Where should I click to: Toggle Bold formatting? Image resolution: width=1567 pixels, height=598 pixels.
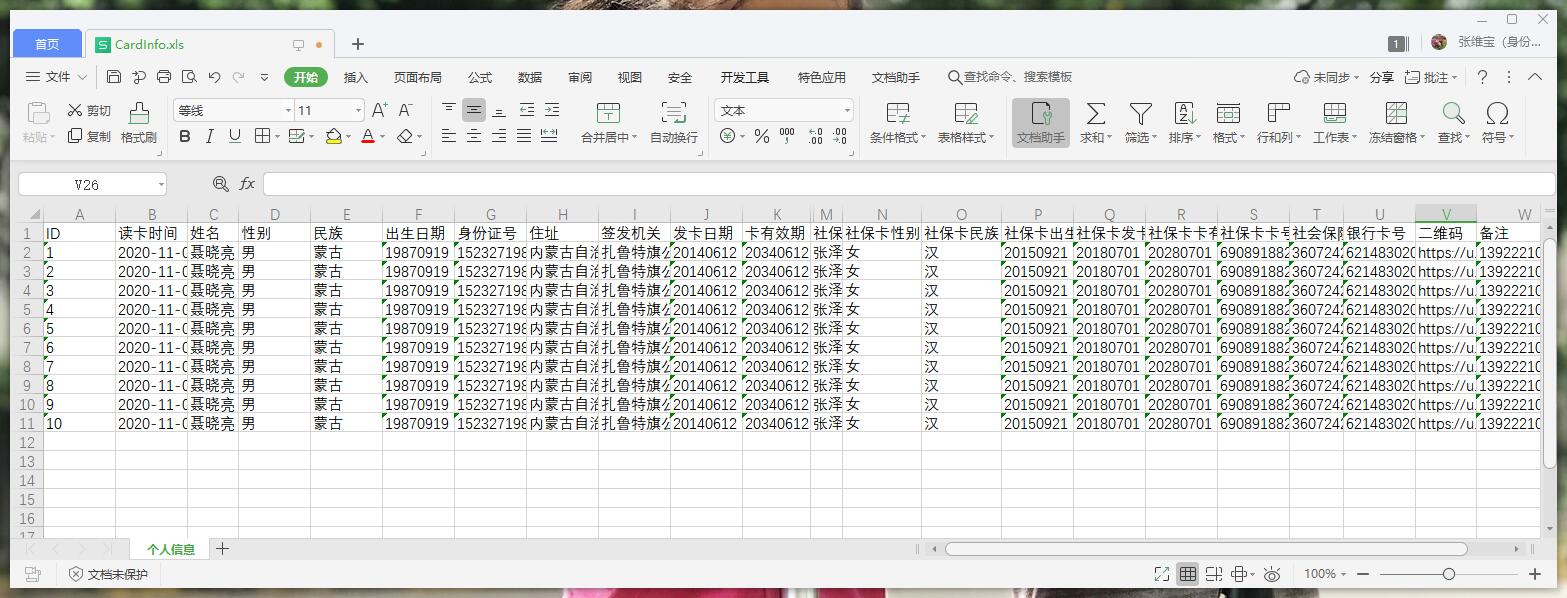tap(185, 136)
